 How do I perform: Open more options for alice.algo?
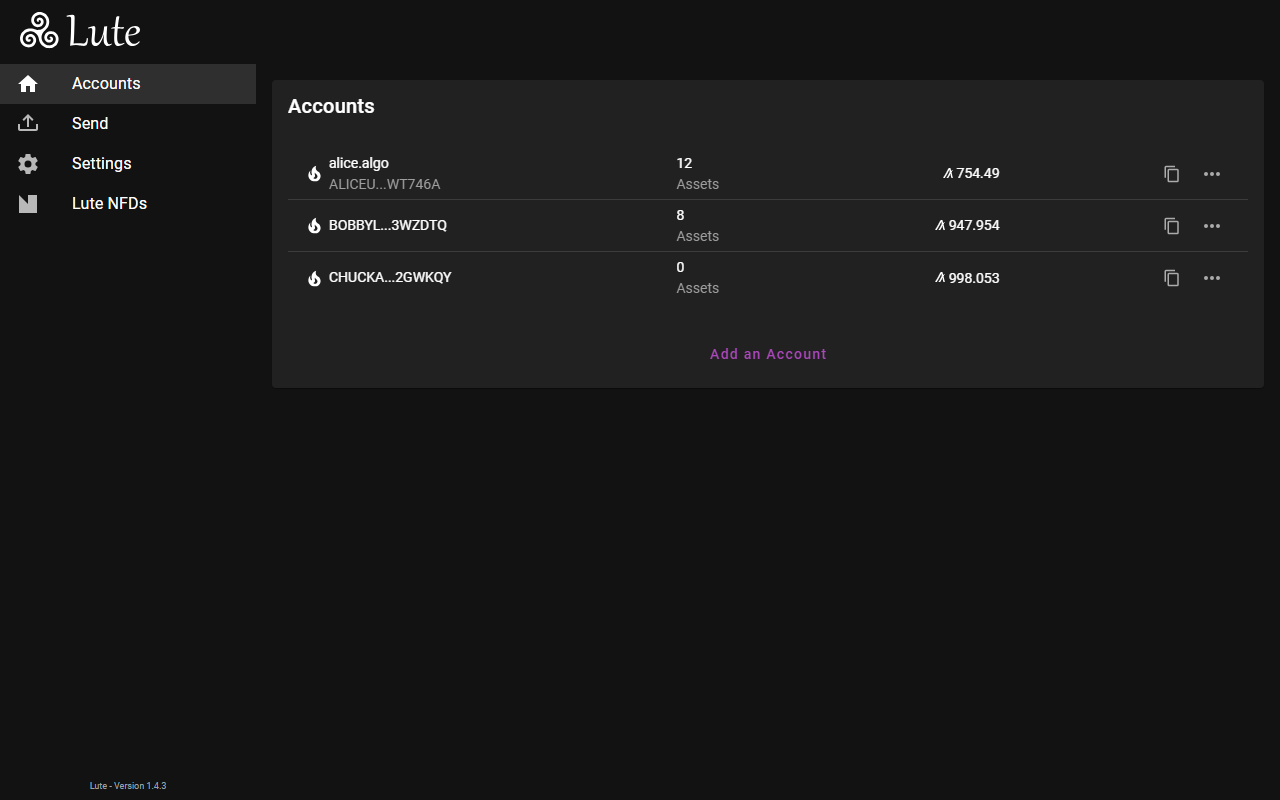click(x=1212, y=174)
